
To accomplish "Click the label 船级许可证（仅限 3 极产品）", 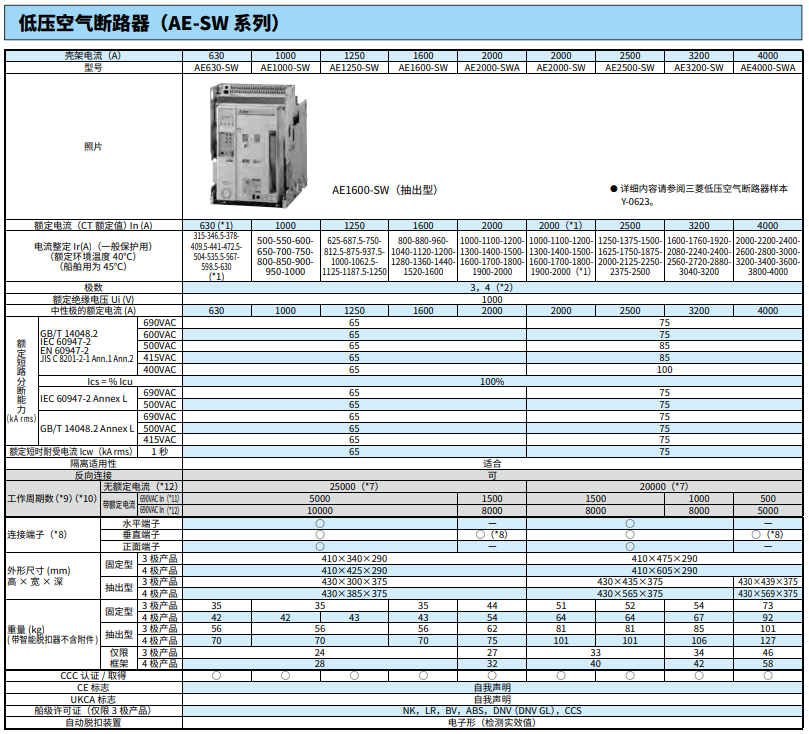I will pos(93,711).
